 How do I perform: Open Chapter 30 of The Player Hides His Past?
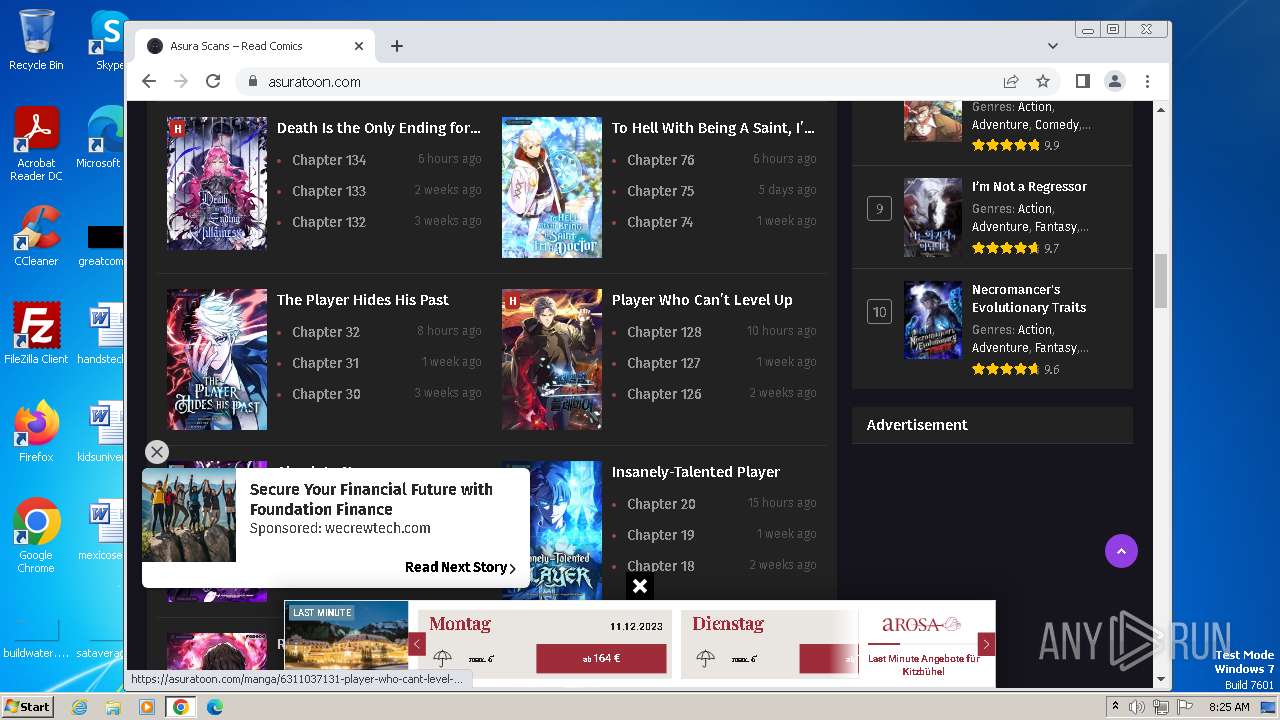coord(326,394)
